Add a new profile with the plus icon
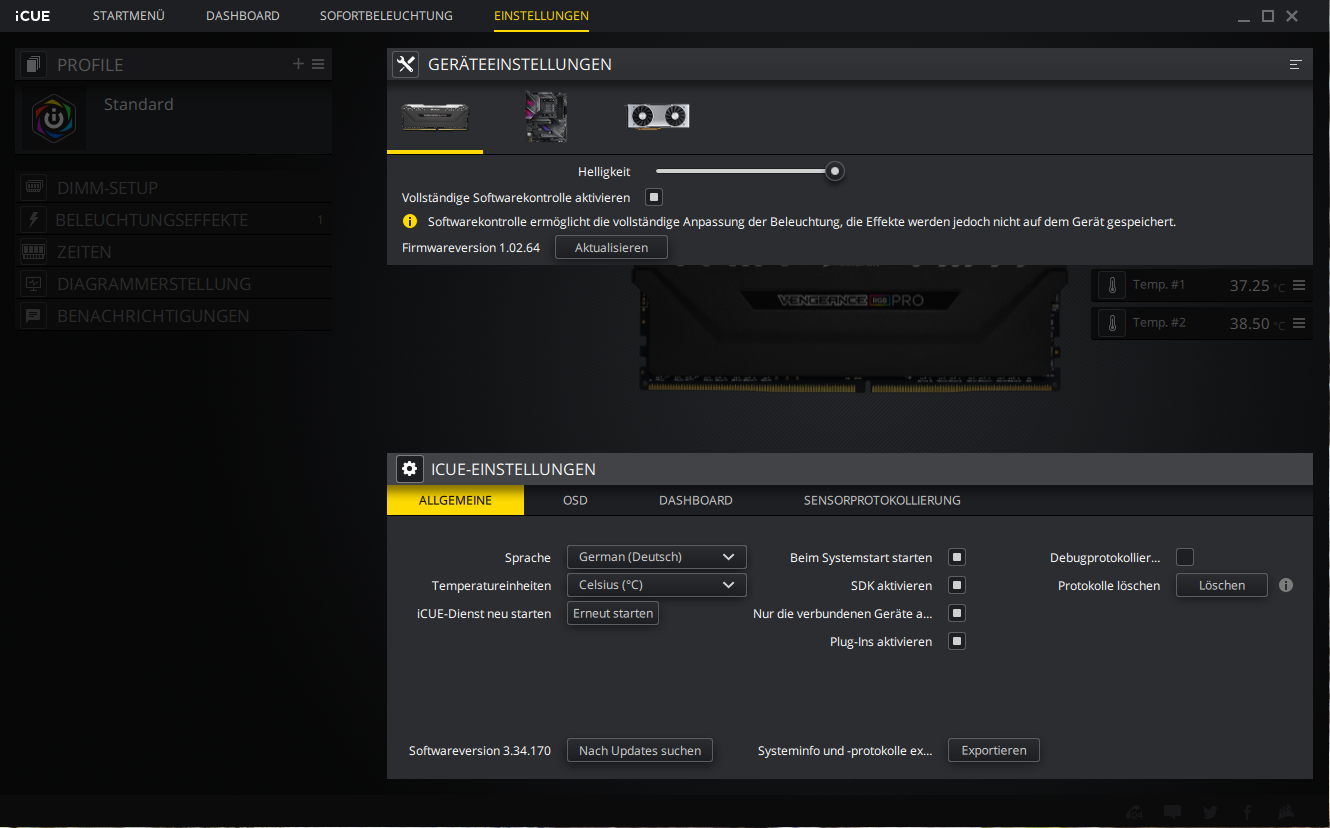Viewport: 1330px width, 828px height. coord(298,64)
